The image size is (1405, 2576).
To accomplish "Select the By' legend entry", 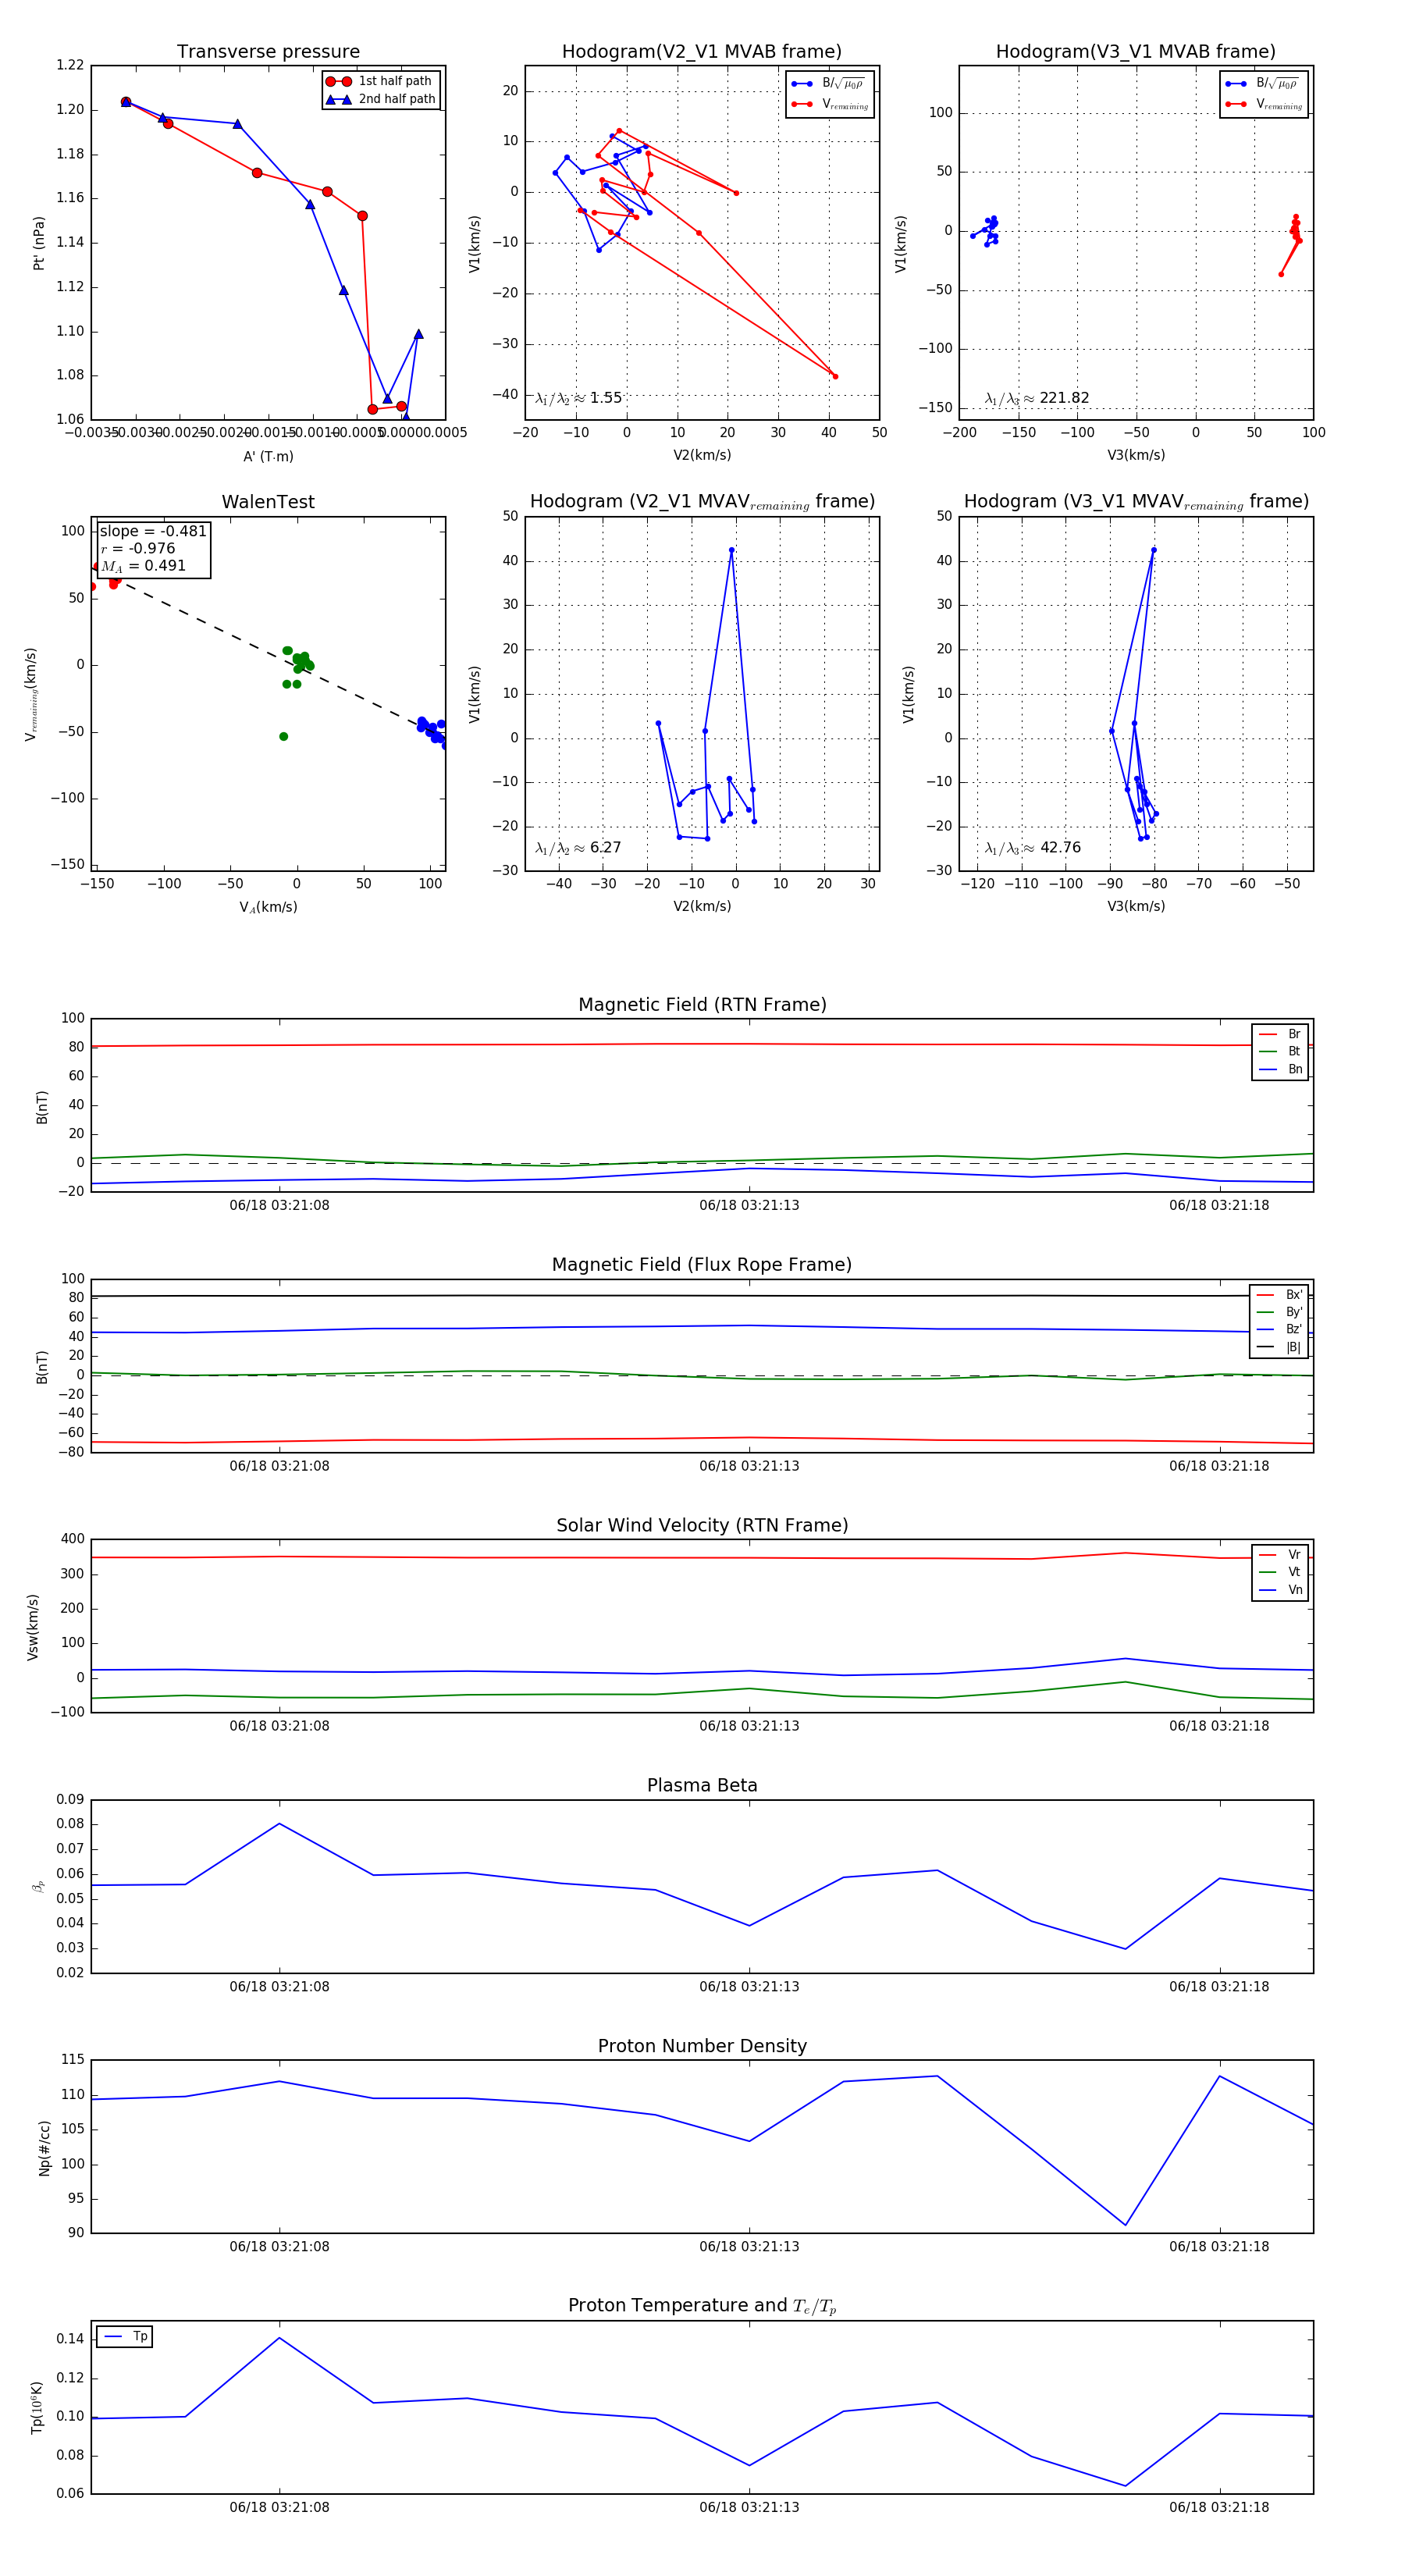I will [x=1280, y=1312].
